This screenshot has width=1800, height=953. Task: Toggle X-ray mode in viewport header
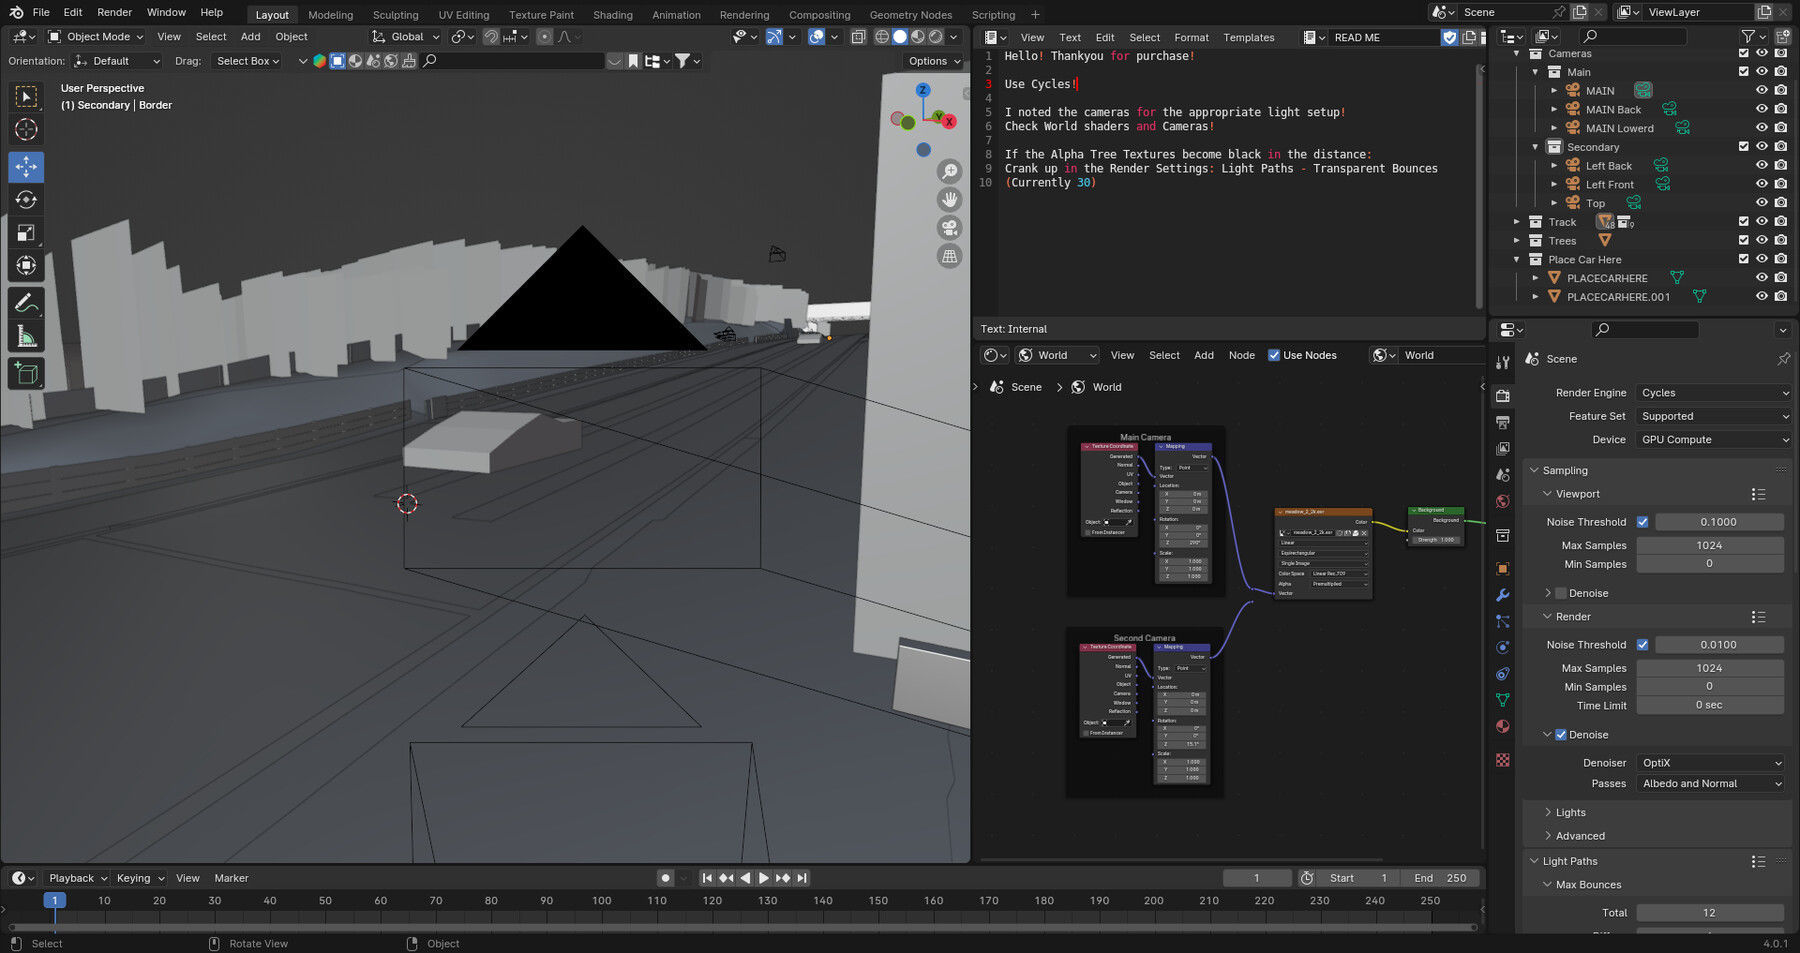858,37
